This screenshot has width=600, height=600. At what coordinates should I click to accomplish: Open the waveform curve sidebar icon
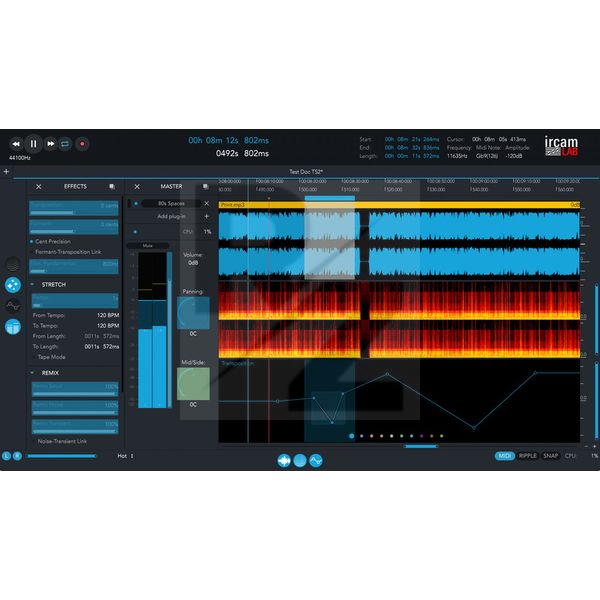(x=13, y=306)
